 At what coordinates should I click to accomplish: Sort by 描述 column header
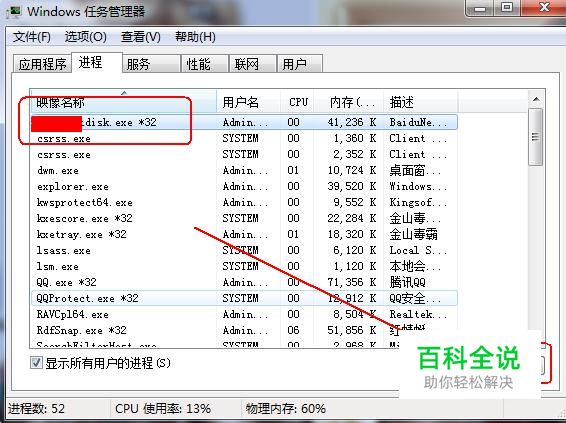click(x=421, y=102)
